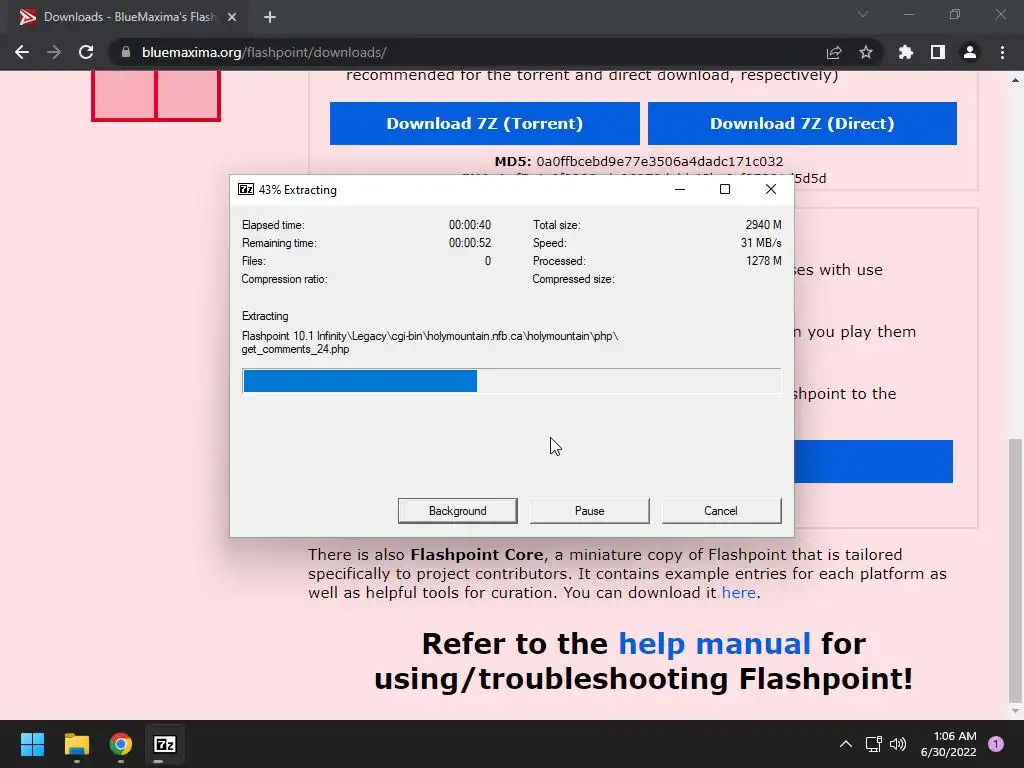Open the 'help manual' link
Screen dimensions: 1024x768
(x=714, y=644)
